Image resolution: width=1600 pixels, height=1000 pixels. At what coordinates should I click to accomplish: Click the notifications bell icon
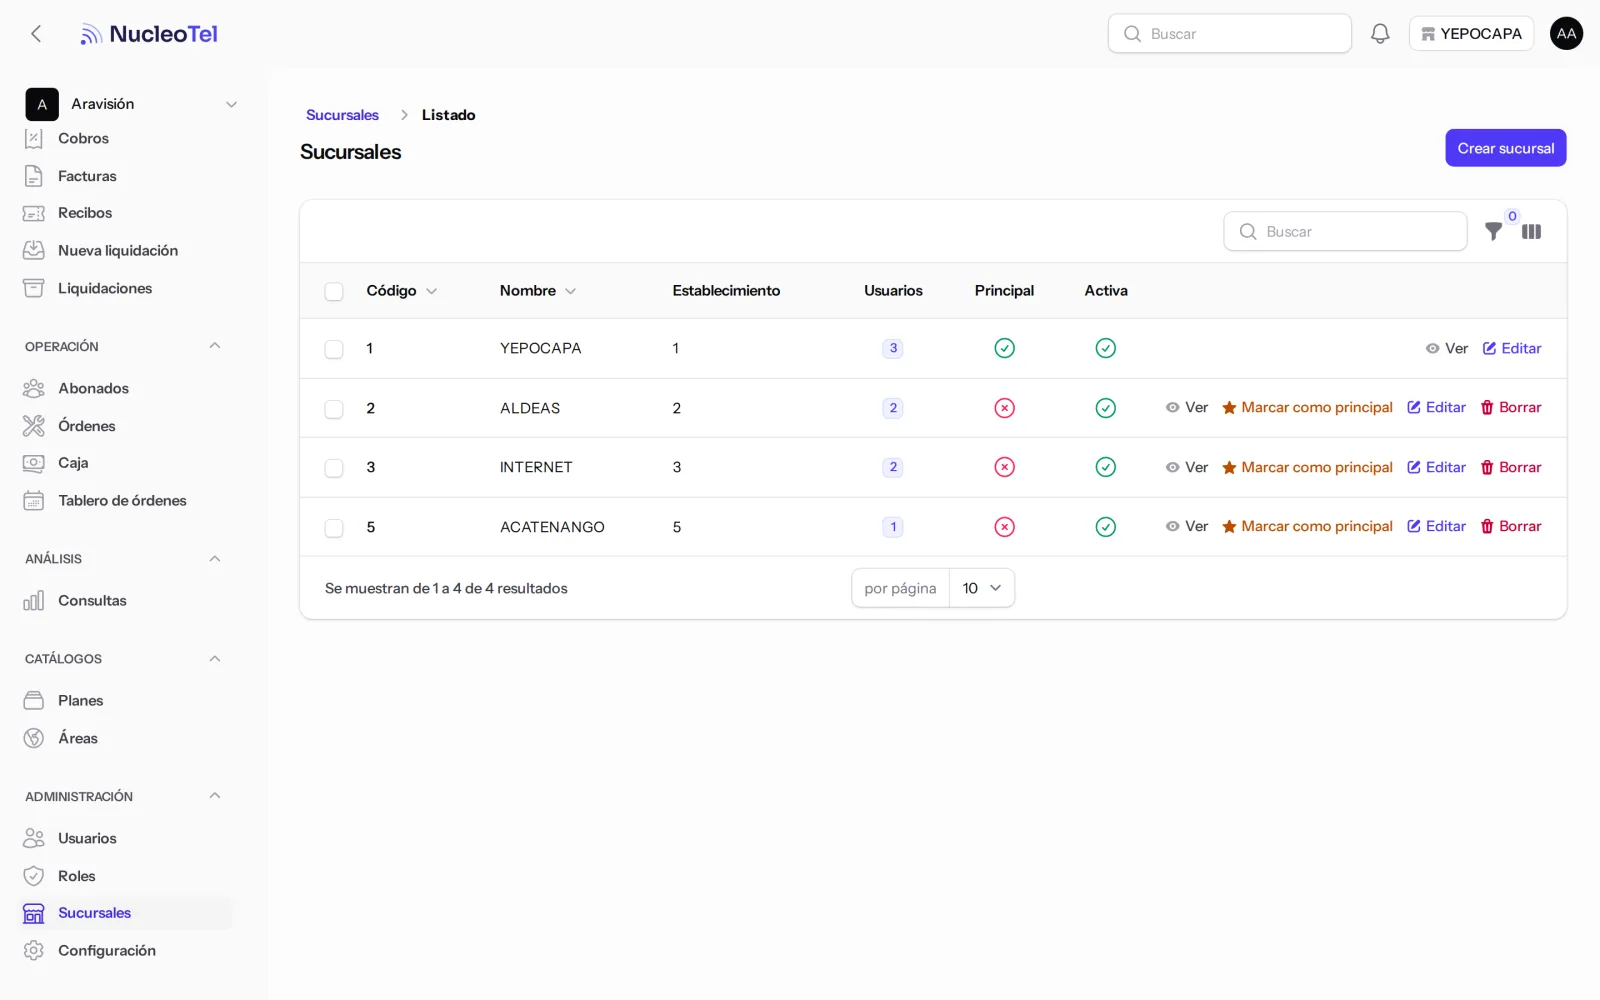pyautogui.click(x=1380, y=34)
